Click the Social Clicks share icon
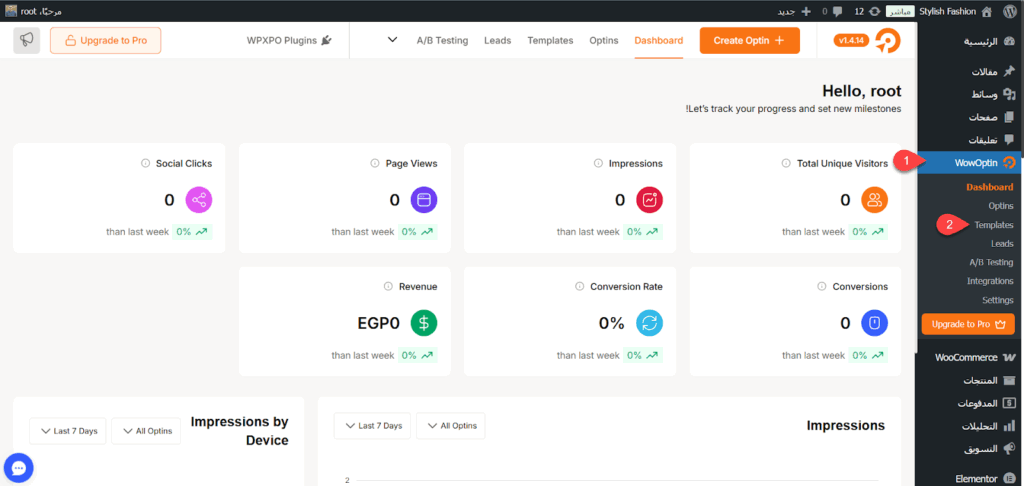The image size is (1024, 486). (199, 200)
